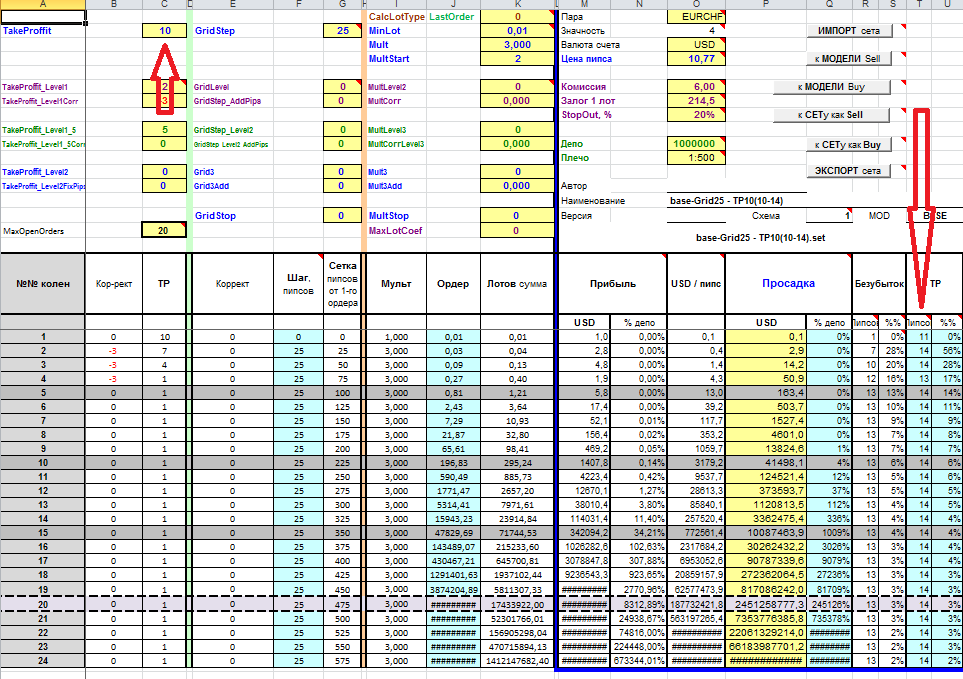The height and width of the screenshot is (679, 963).
Task: Click the USD / пипс cell 257520,4
Action: (x=696, y=519)
